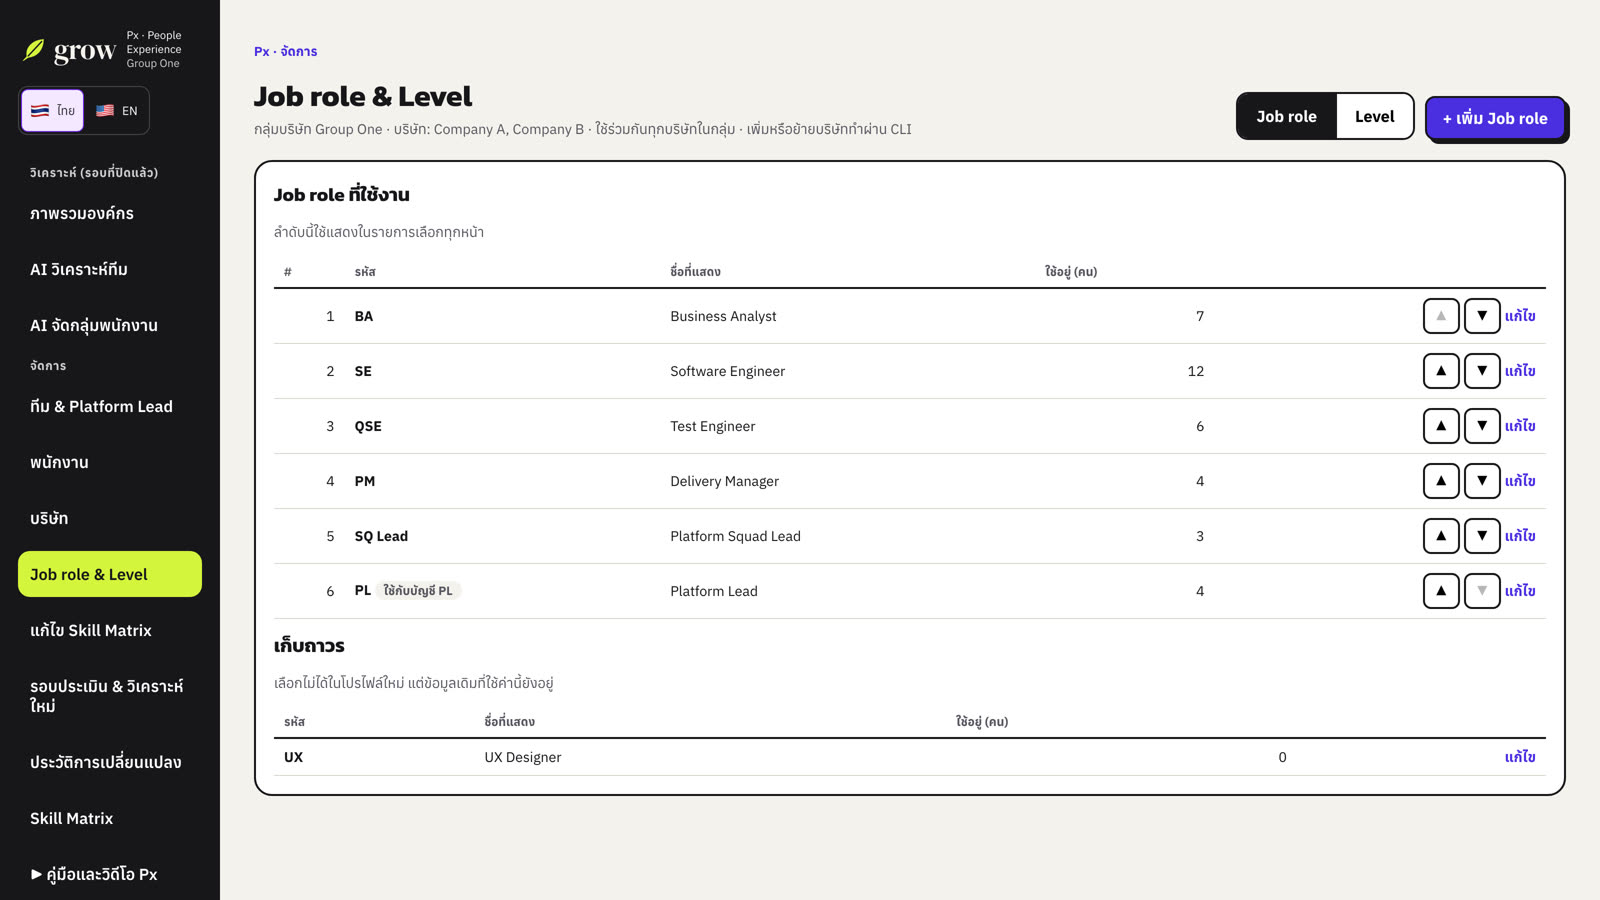The height and width of the screenshot is (900, 1600).
Task: Move PM role up
Action: point(1441,481)
